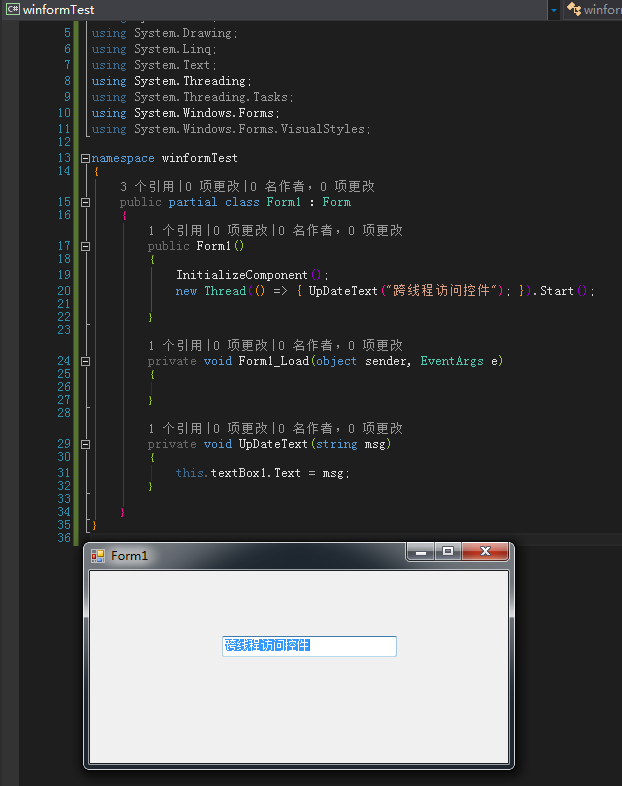Click "using System.Linq;" on line 6

pos(154,49)
